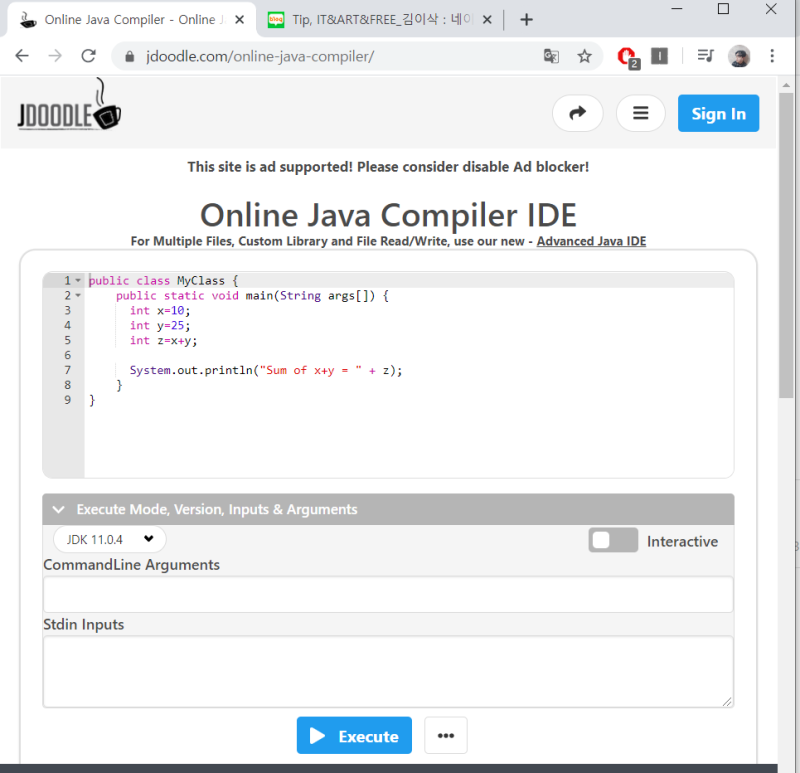Click the page vertical scrollbar thumb

click(786, 245)
